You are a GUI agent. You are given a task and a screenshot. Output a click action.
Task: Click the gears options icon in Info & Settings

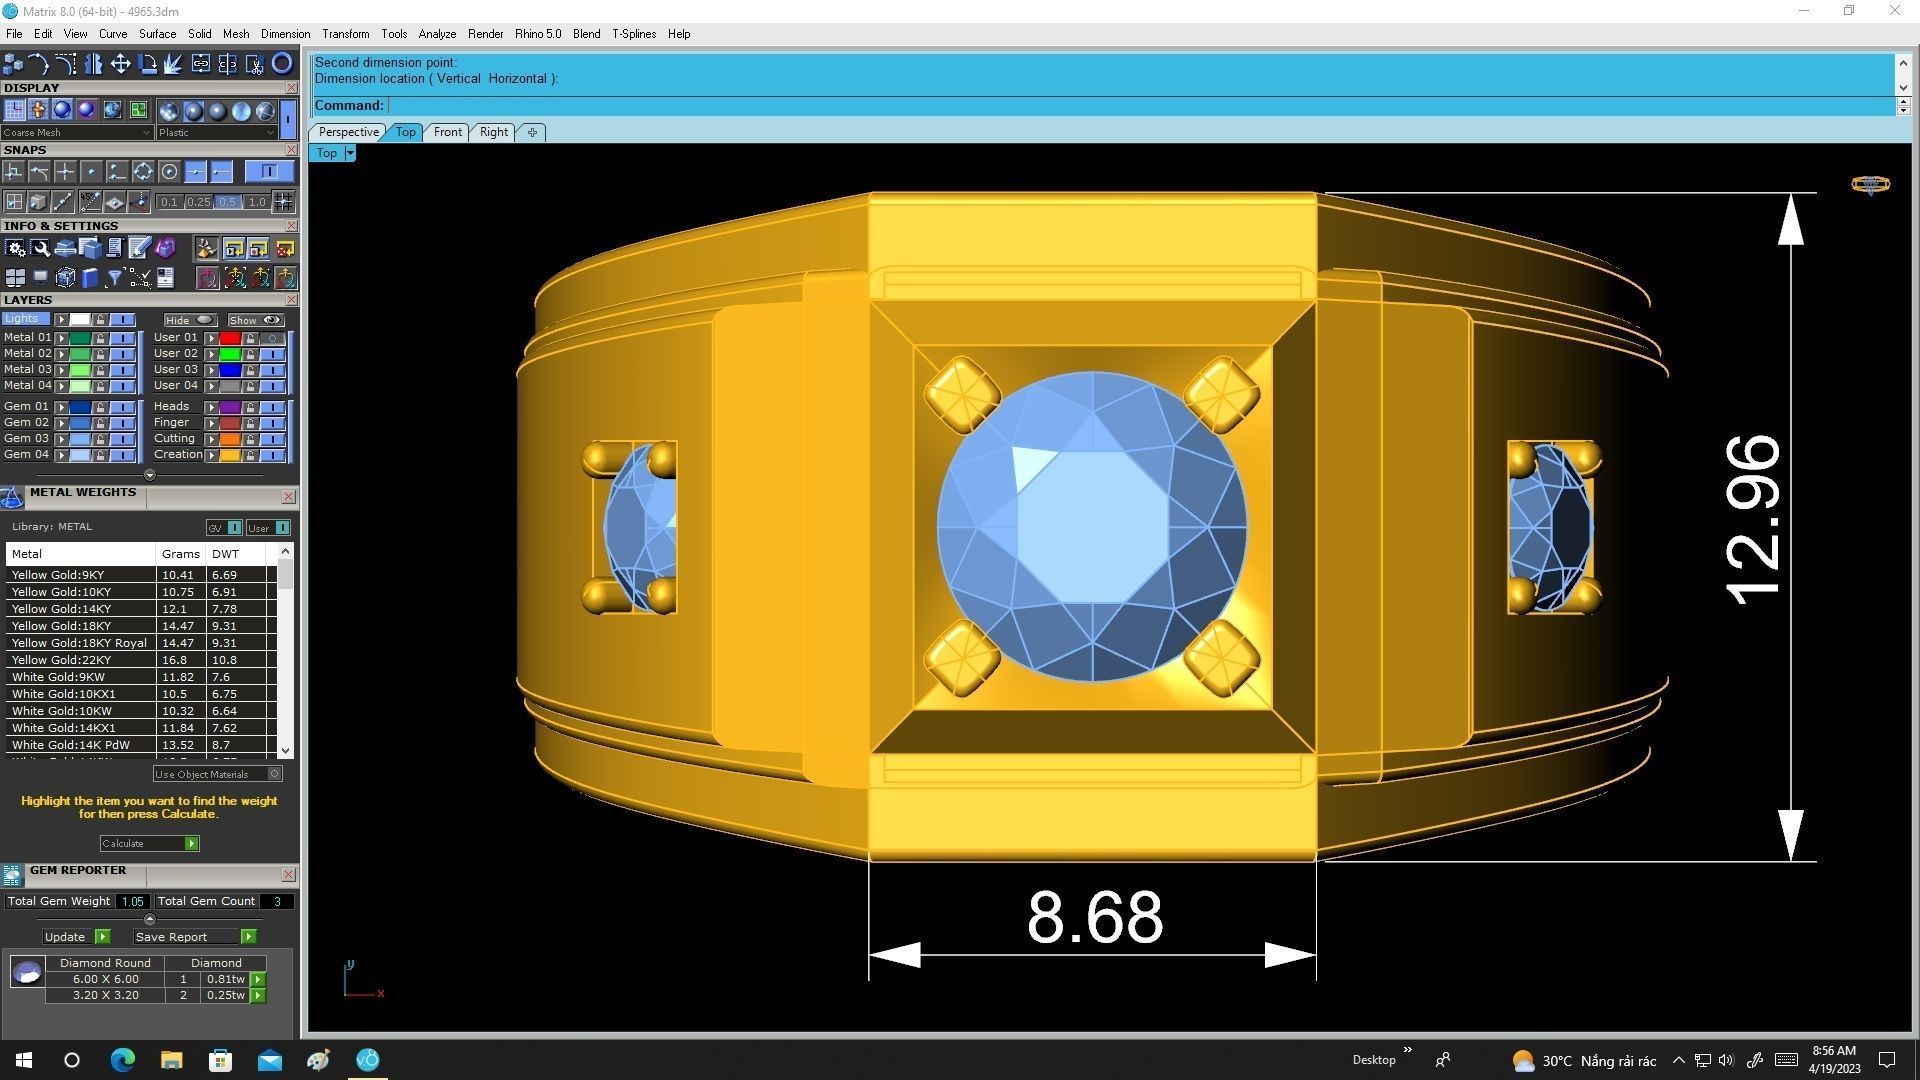point(15,248)
